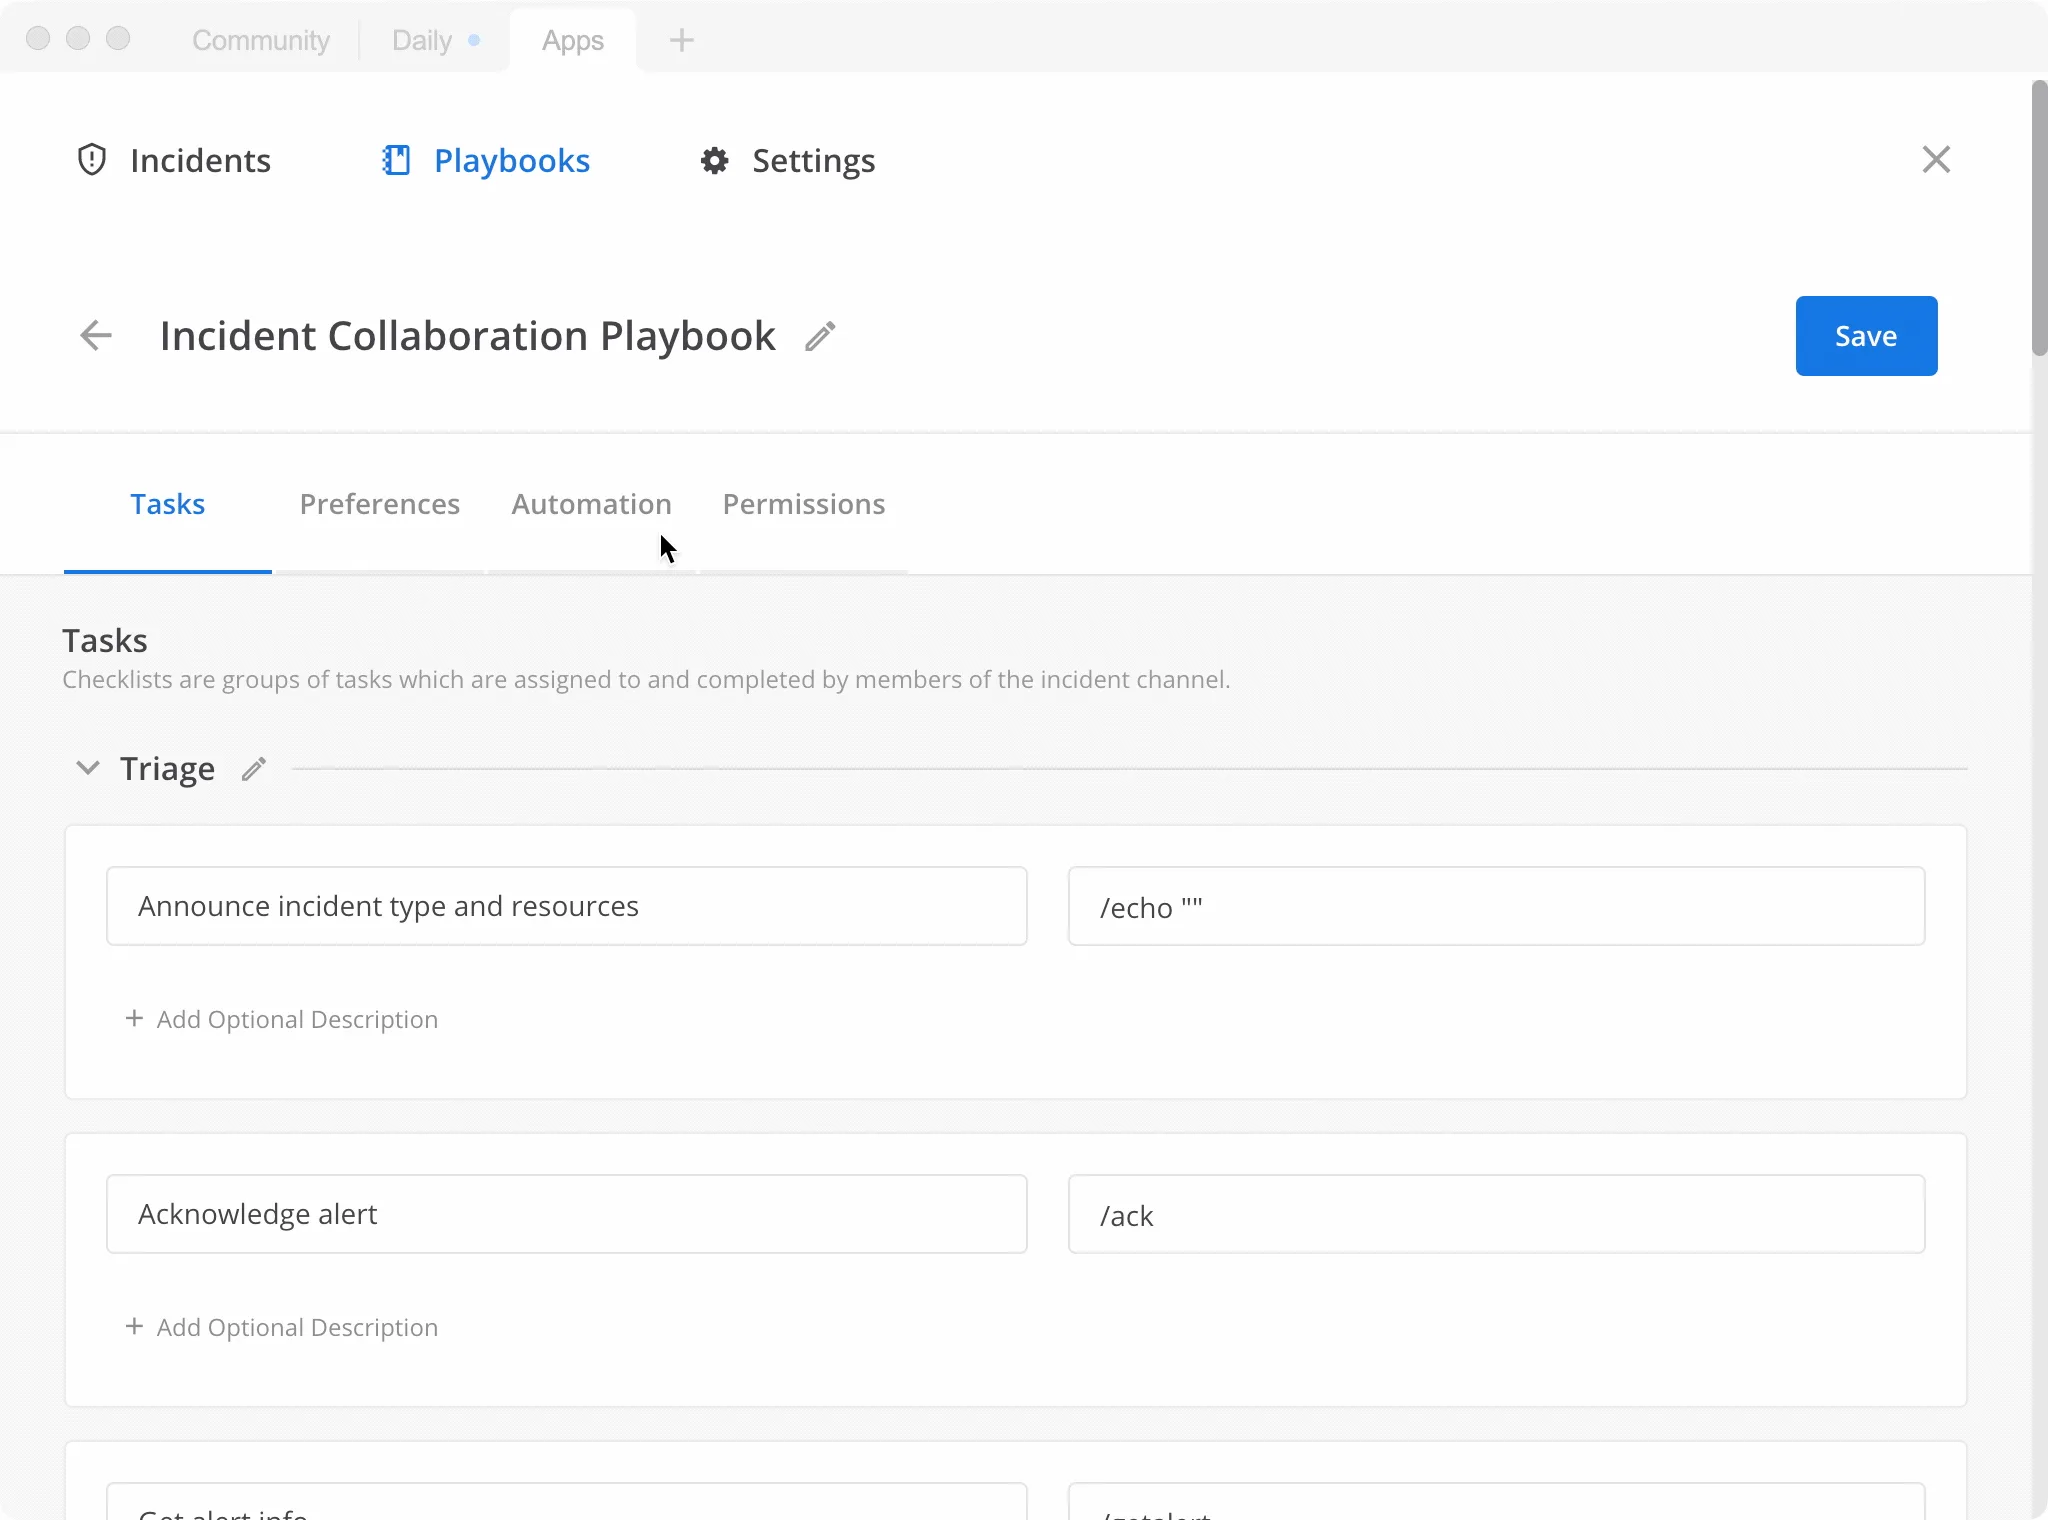
Task: Click the vertical scrollbar thumb
Action: point(2039,218)
